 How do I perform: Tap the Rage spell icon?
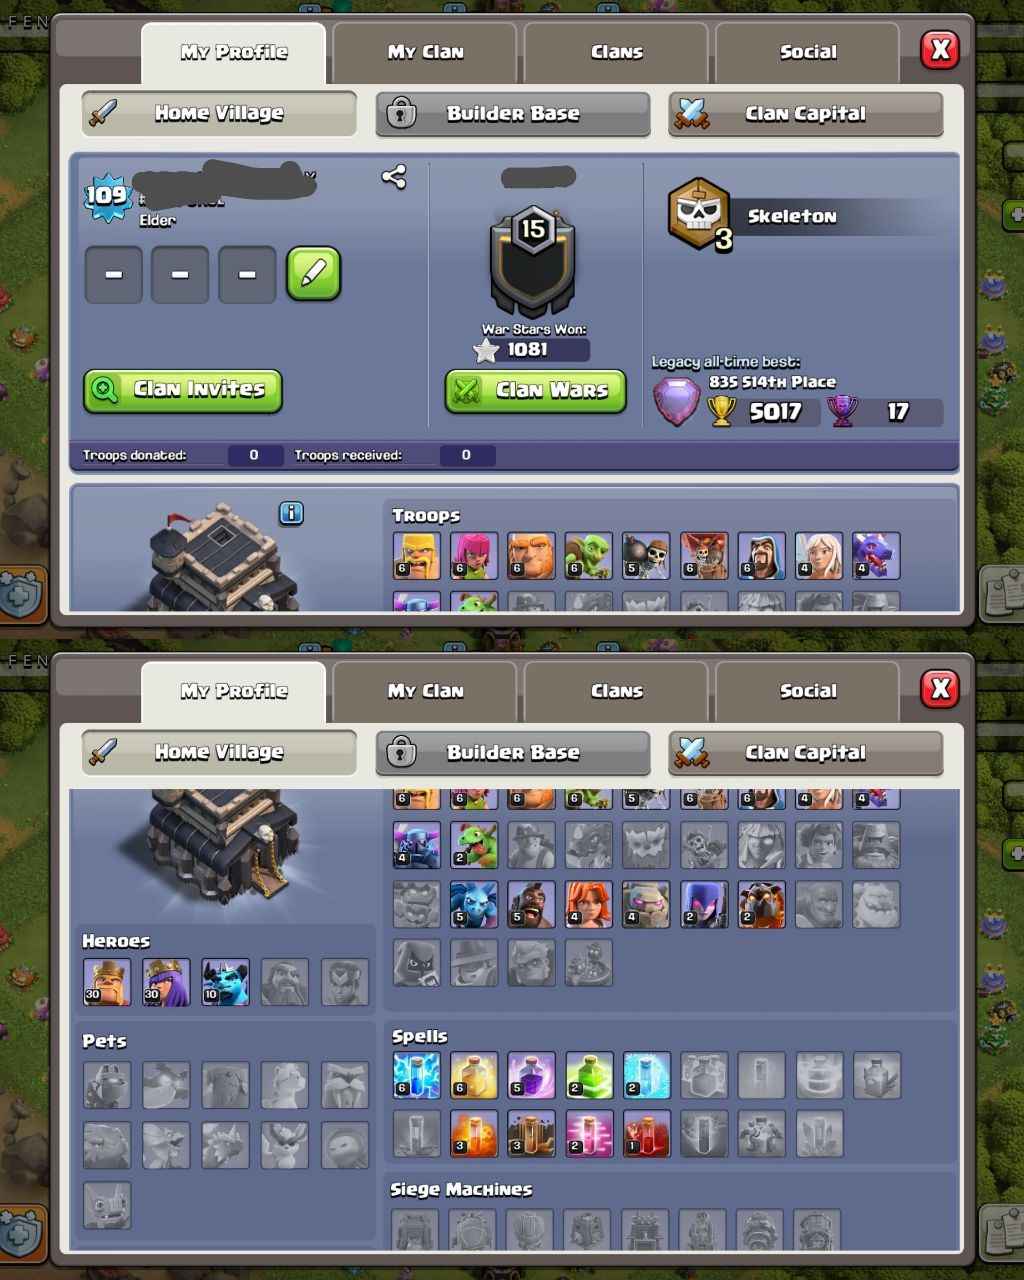point(531,1075)
